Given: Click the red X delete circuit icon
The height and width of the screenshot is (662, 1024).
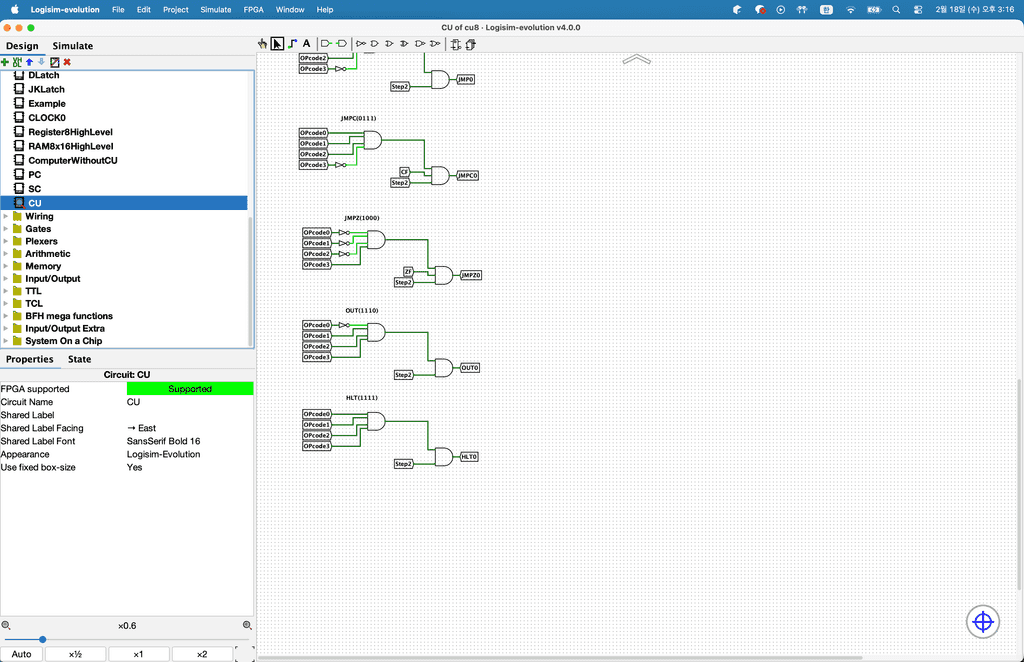Looking at the screenshot, I should pyautogui.click(x=67, y=62).
